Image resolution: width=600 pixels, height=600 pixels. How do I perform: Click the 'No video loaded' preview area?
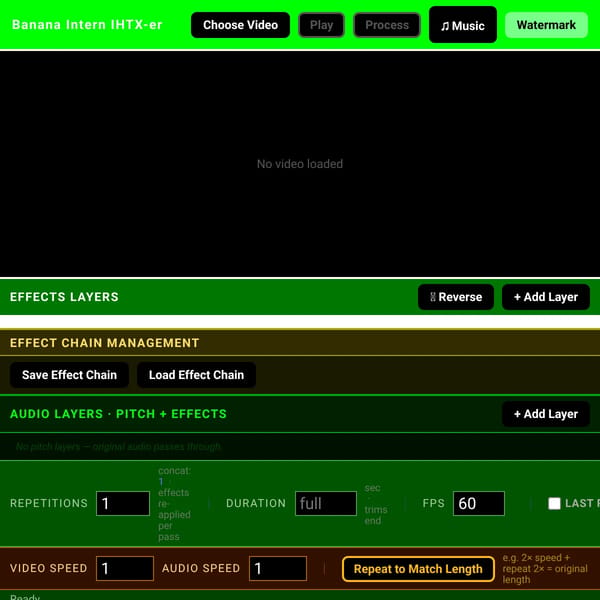point(300,164)
